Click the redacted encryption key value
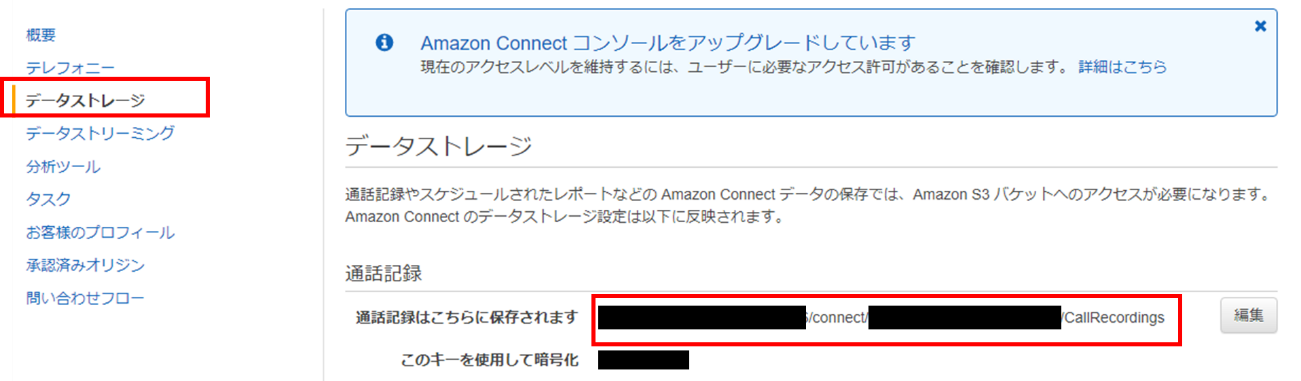Image resolution: width=1301 pixels, height=381 pixels. (644, 359)
